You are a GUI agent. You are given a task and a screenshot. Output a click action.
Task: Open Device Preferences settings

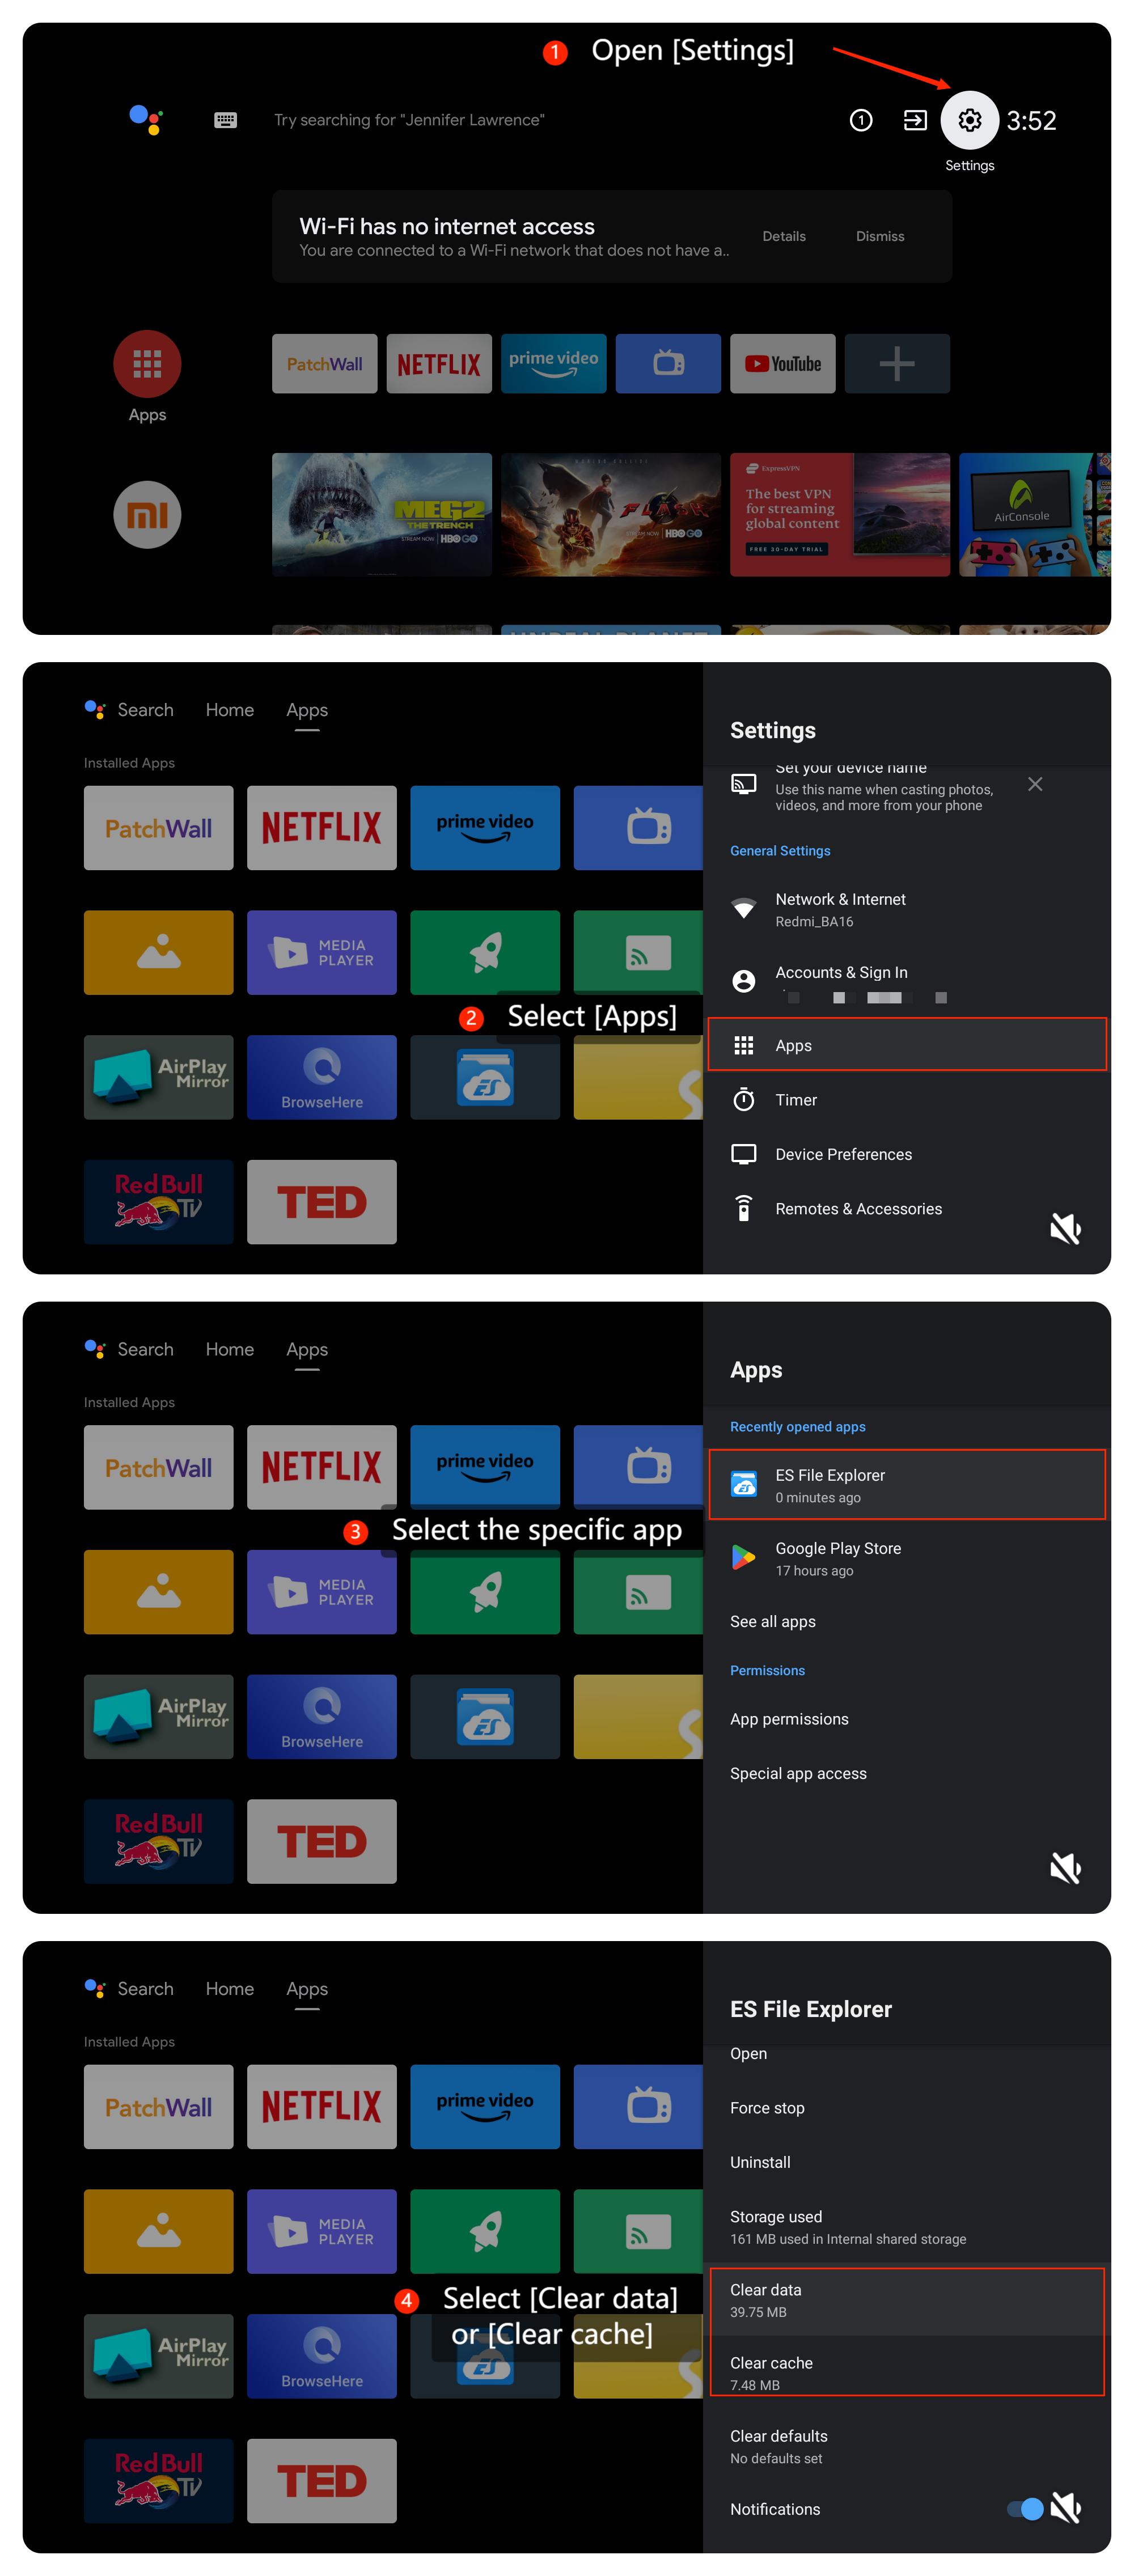pos(843,1154)
